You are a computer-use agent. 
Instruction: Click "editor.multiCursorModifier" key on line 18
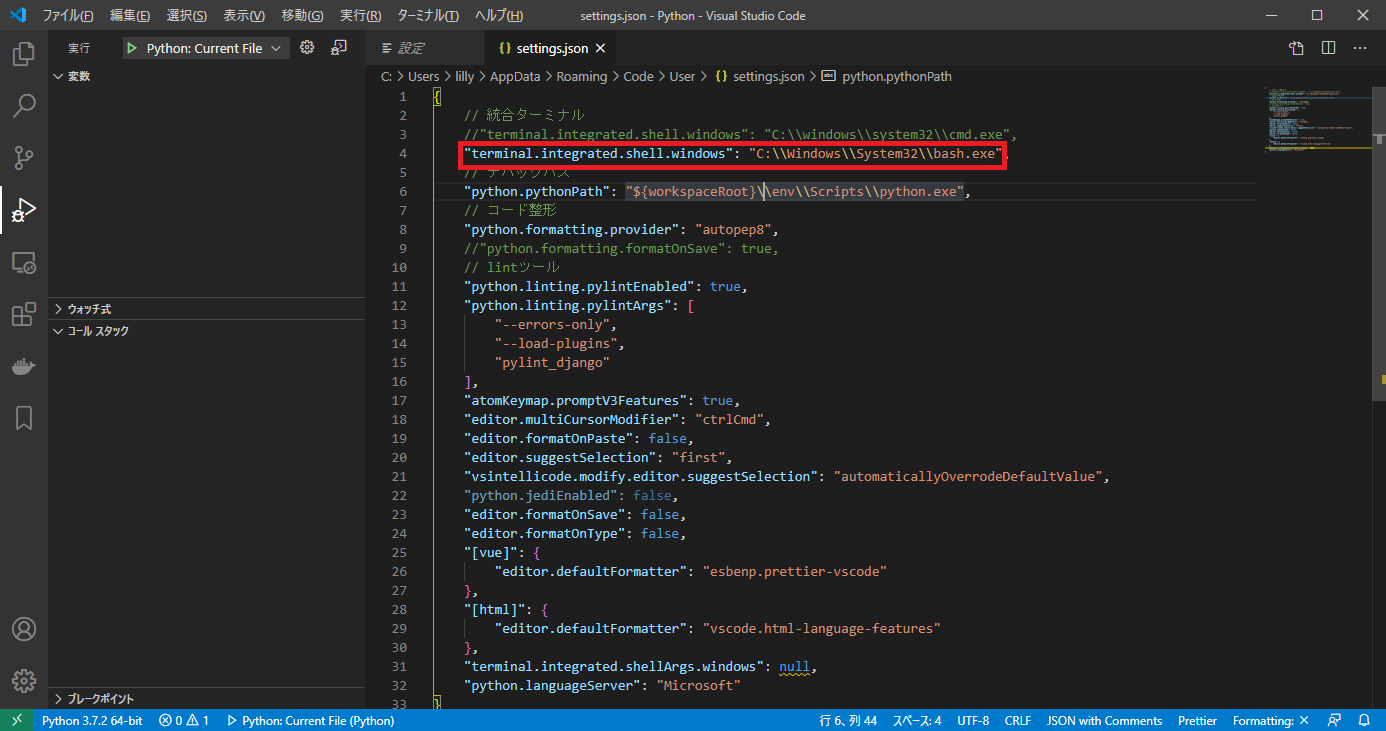[x=571, y=419]
